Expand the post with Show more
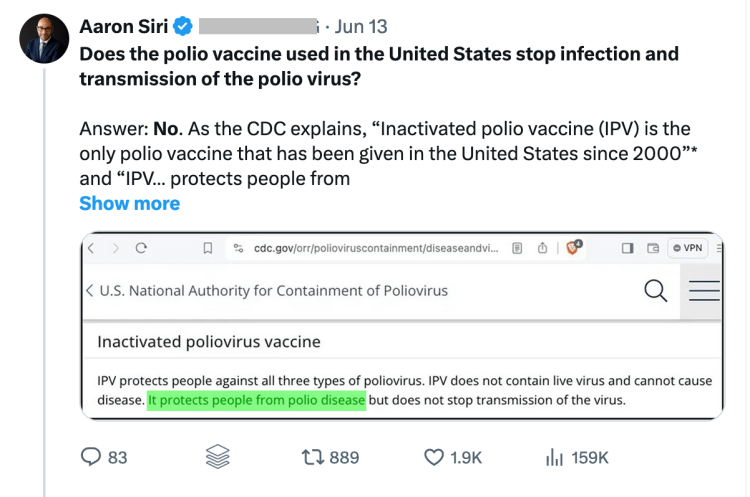This screenshot has height=497, width=750. tap(129, 203)
